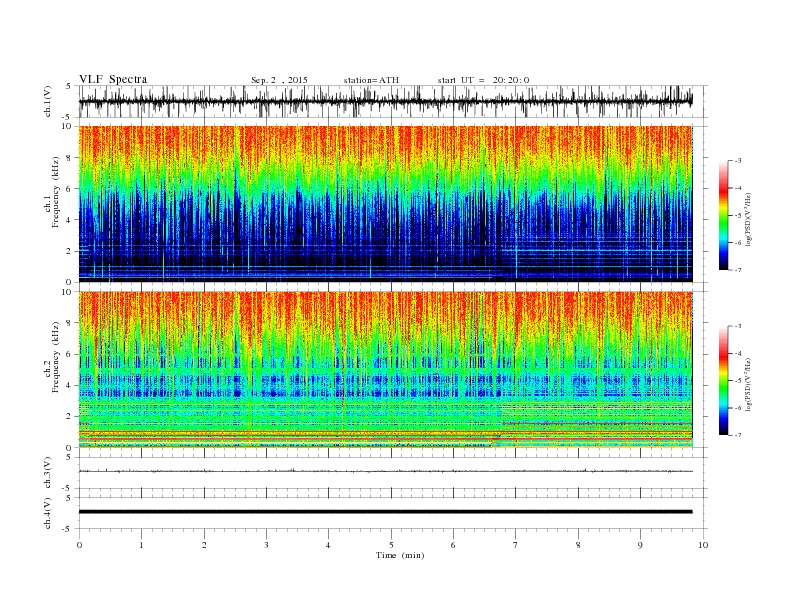Click the upper color scale bar

[x=723, y=215]
